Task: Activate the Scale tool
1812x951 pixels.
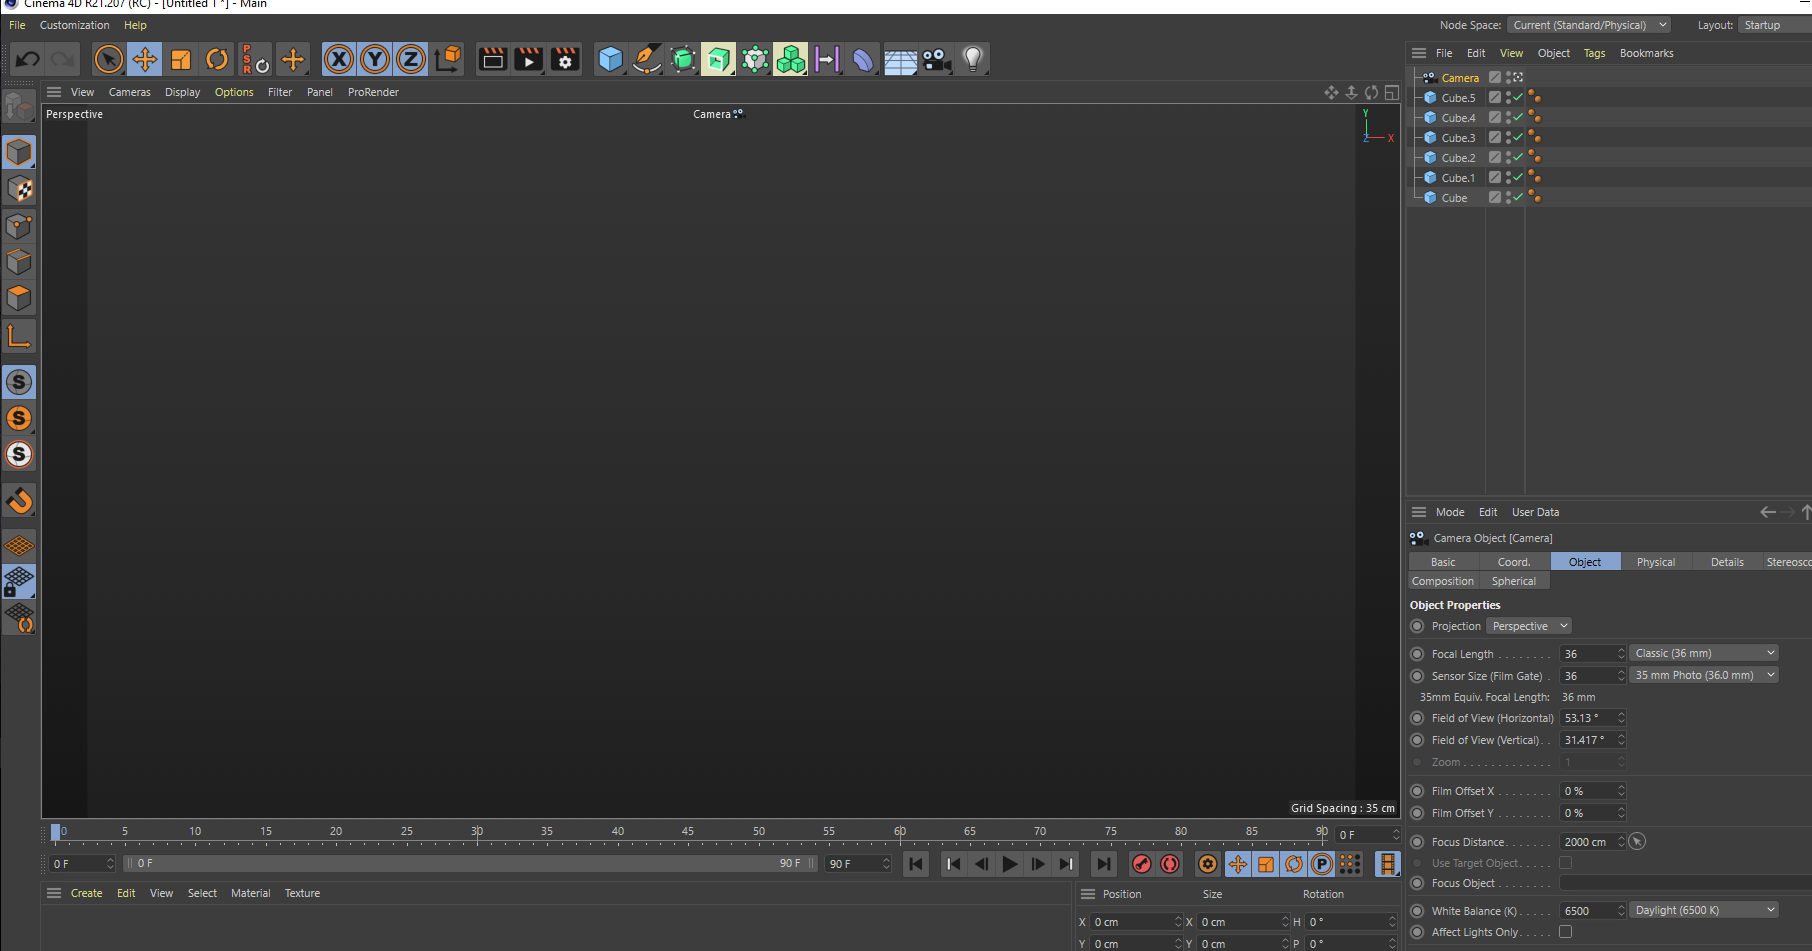Action: (x=181, y=59)
